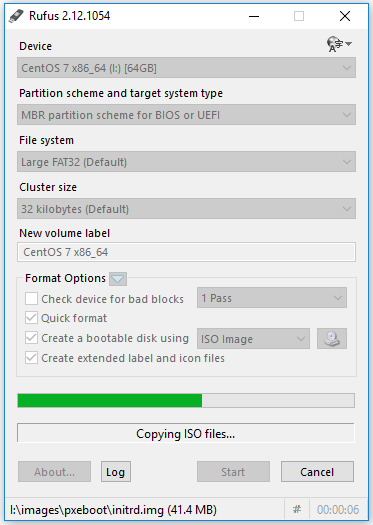Click the select ISO image disc icon
The image size is (373, 525).
point(332,339)
